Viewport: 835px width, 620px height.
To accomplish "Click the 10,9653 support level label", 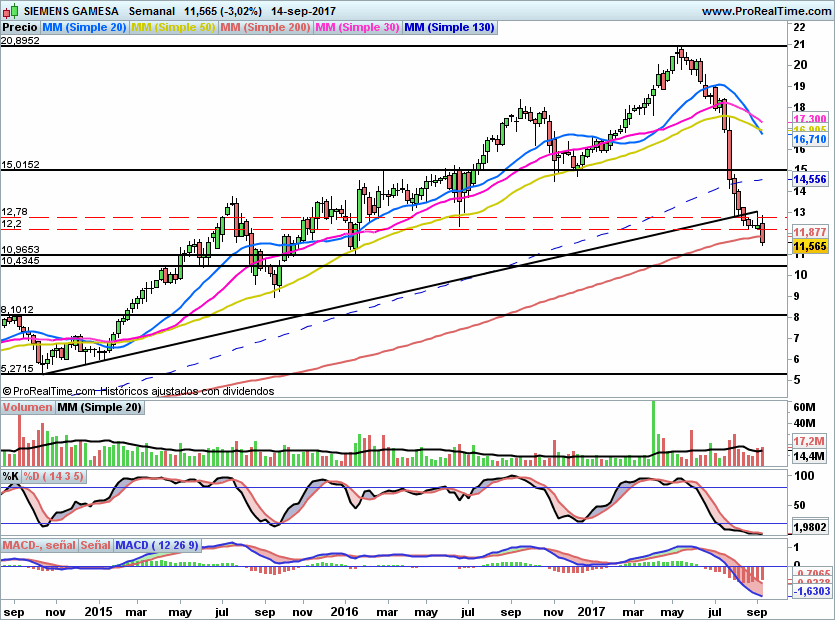I will pos(20,249).
